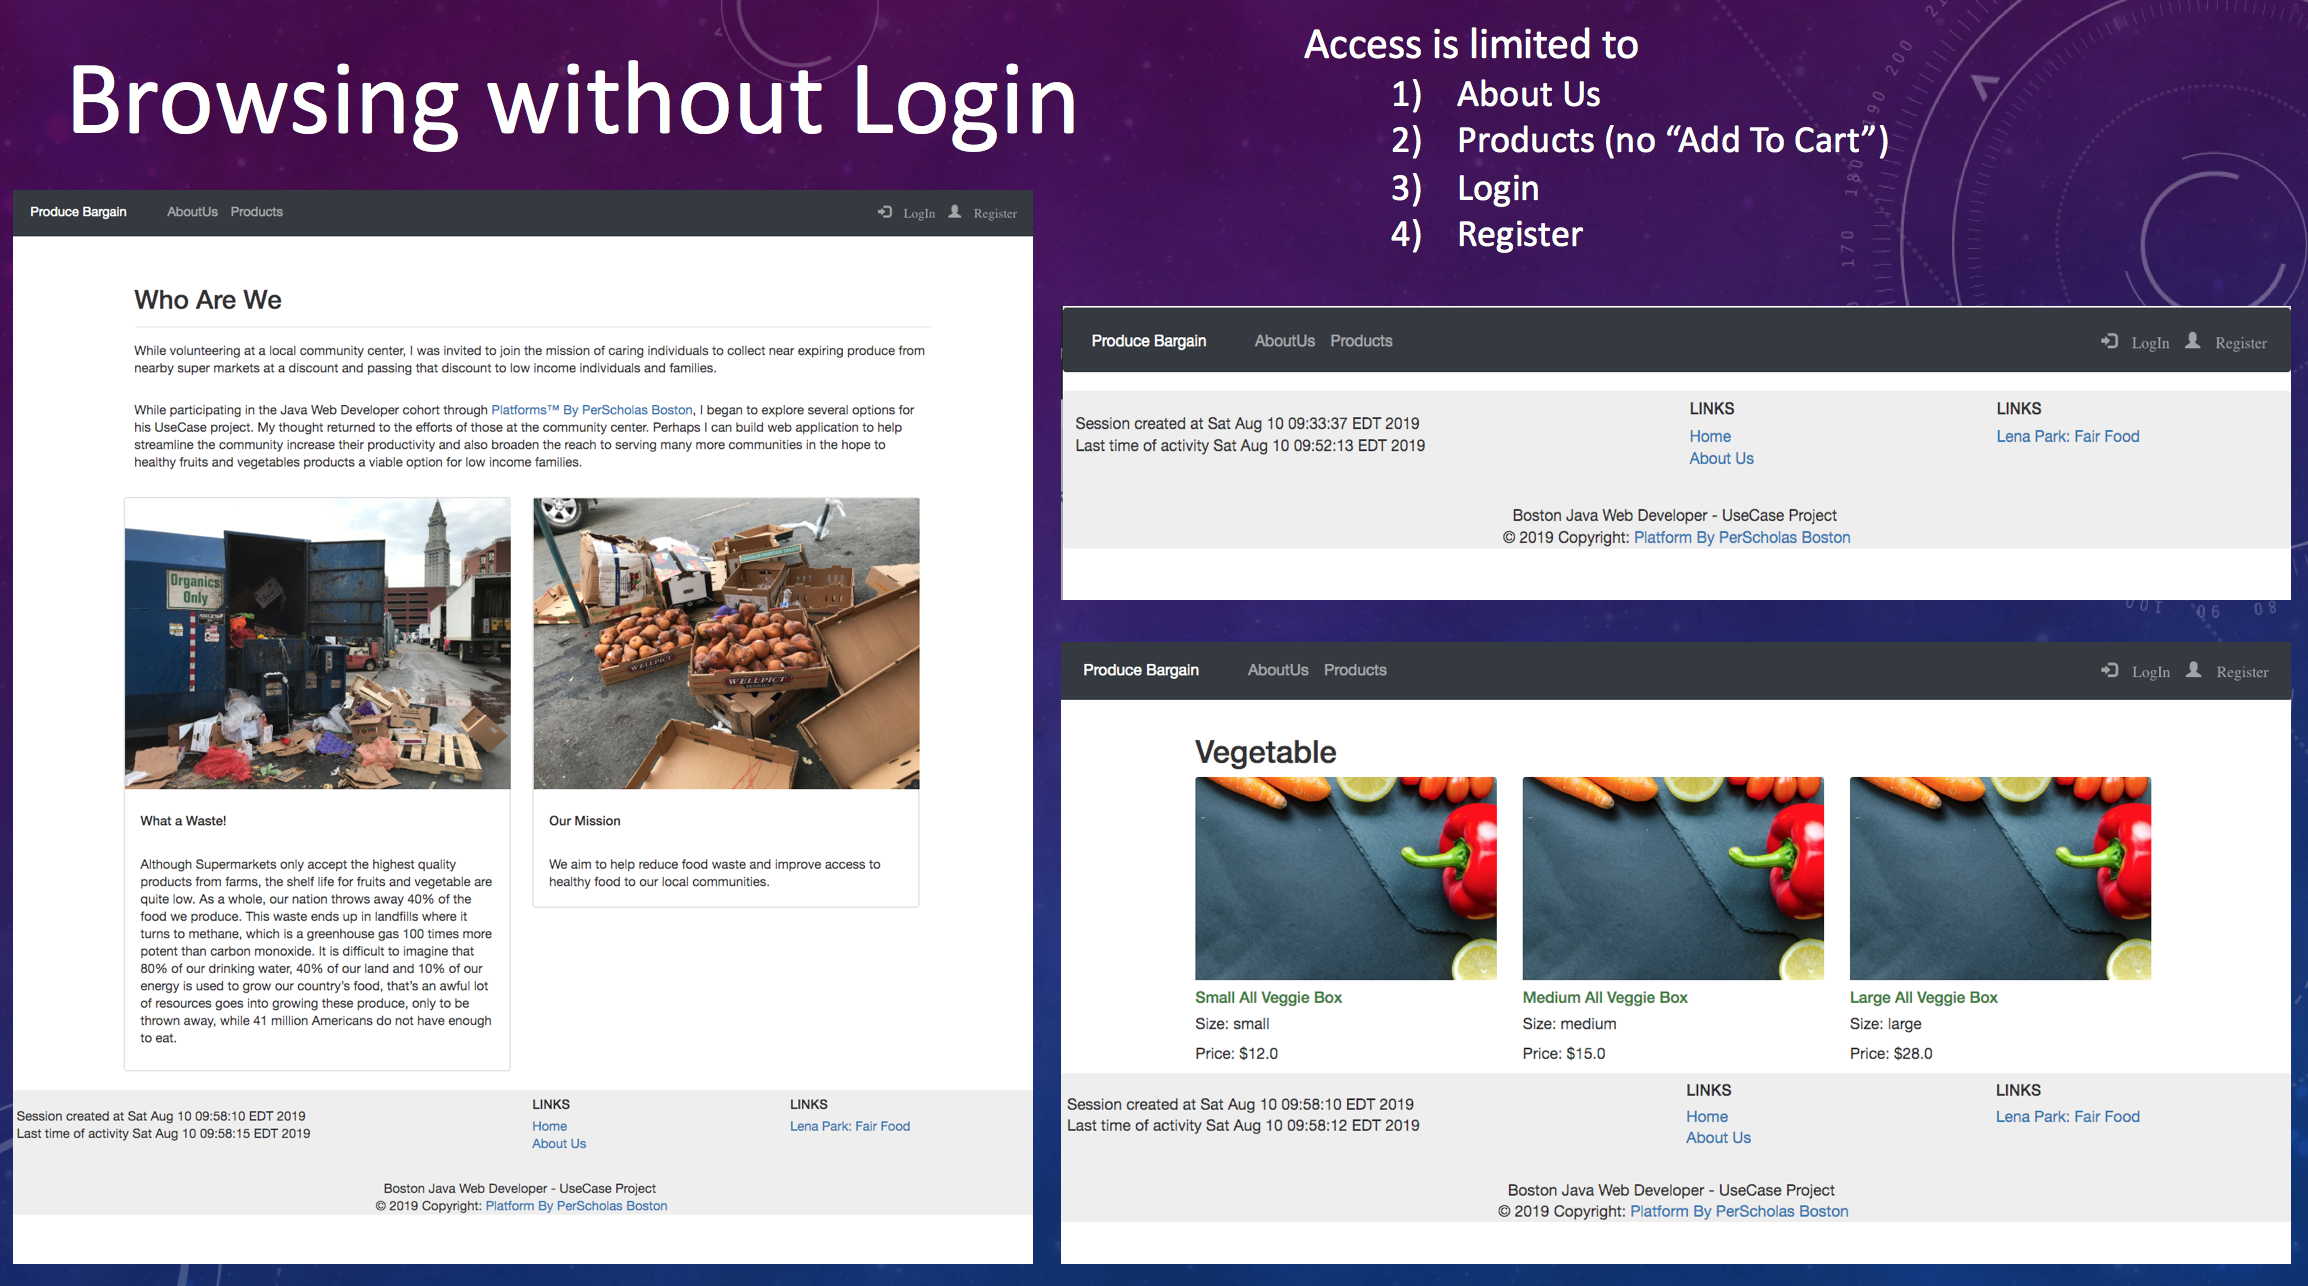Open AboutUs menu in left screenshot navbar
The image size is (2308, 1286).
(192, 212)
